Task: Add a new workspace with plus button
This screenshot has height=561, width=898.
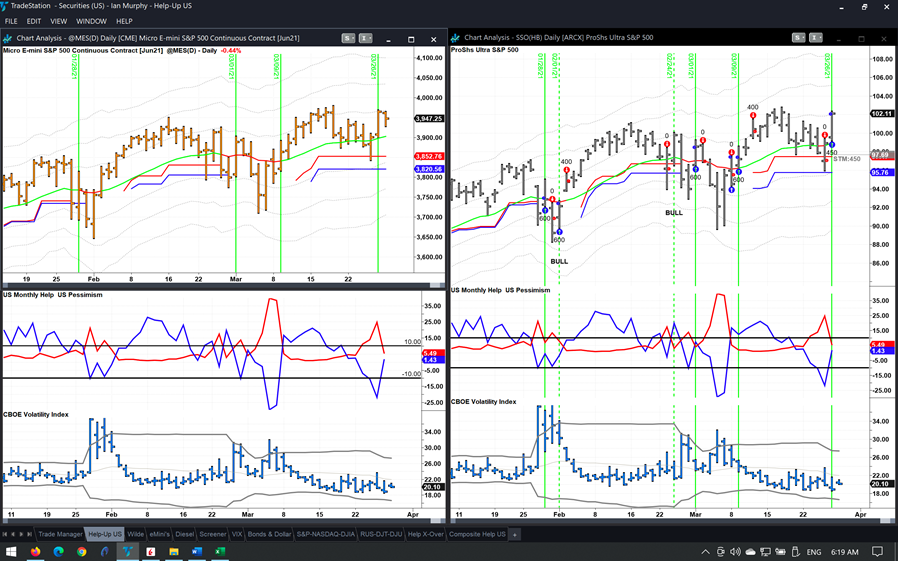Action: [x=515, y=534]
